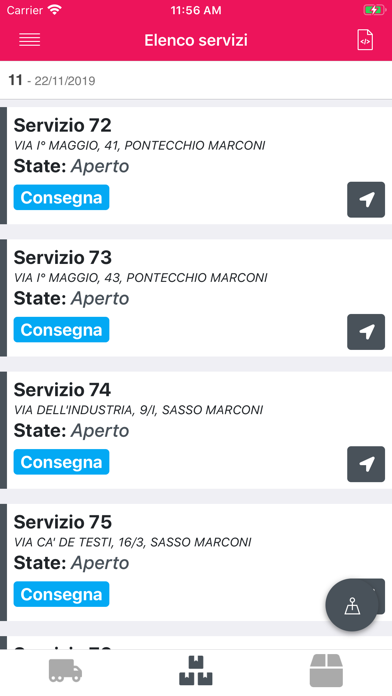
Task: Navigate to Servizio 74 address
Action: coord(366,464)
